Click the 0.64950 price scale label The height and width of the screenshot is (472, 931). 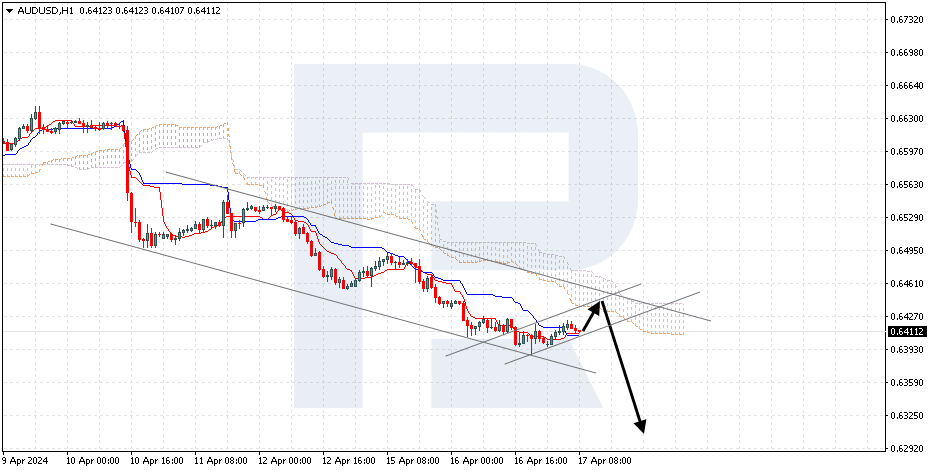tap(905, 251)
